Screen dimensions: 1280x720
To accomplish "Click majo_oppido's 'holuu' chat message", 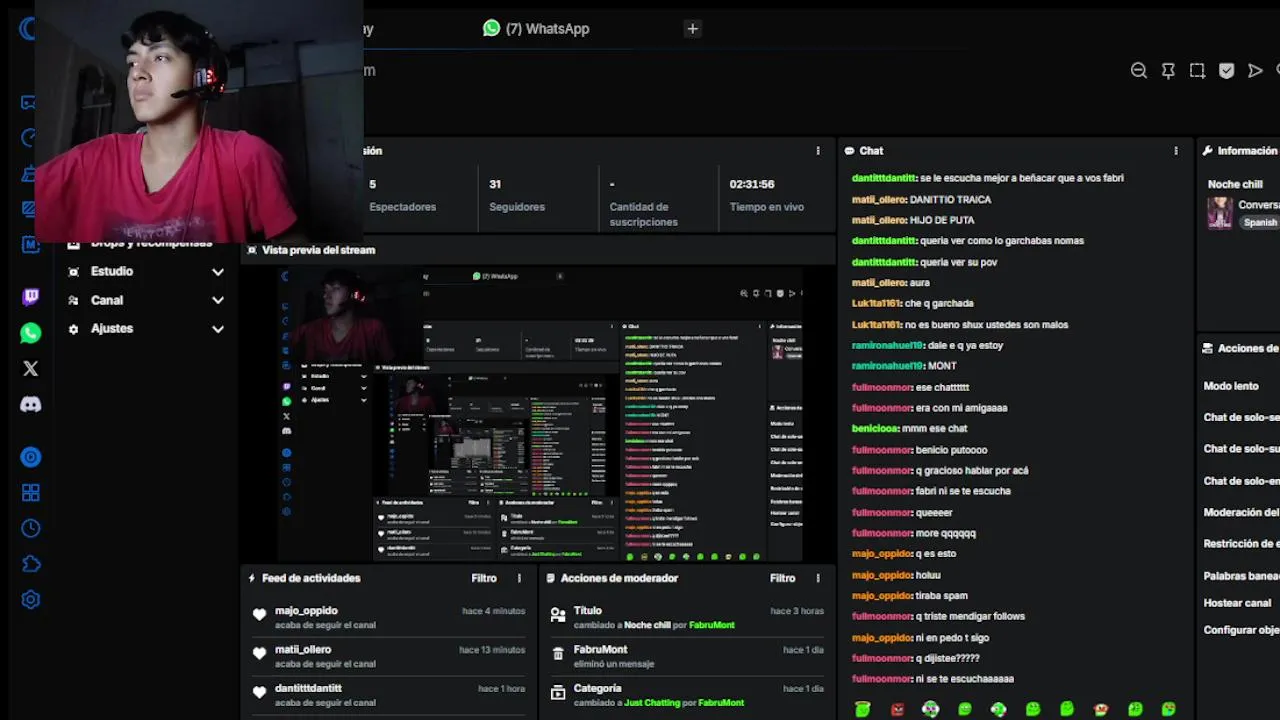I will coord(928,575).
